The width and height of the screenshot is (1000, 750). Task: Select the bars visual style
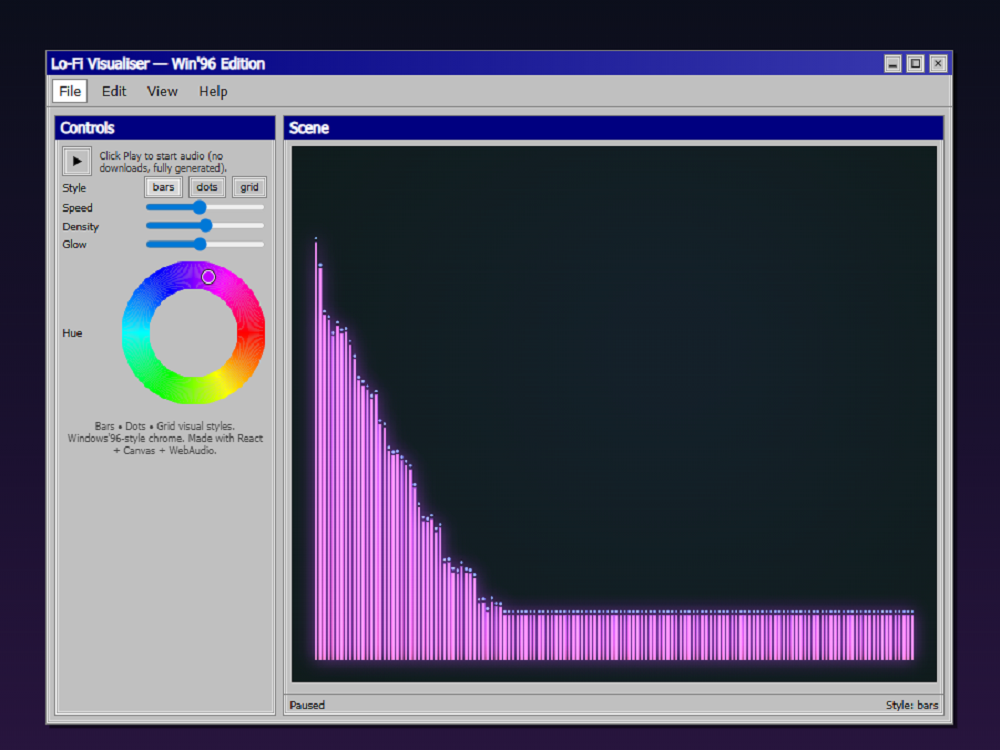click(x=163, y=187)
